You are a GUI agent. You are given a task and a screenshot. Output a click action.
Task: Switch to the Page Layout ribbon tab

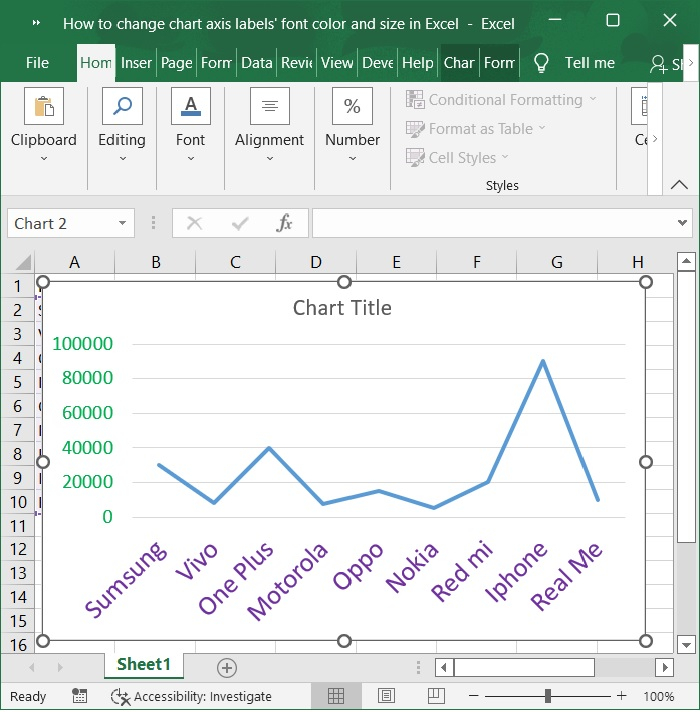point(177,63)
